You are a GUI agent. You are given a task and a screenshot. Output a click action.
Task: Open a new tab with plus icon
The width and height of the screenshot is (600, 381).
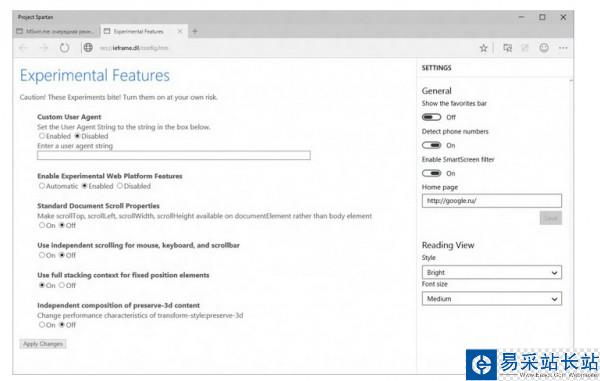(x=195, y=31)
